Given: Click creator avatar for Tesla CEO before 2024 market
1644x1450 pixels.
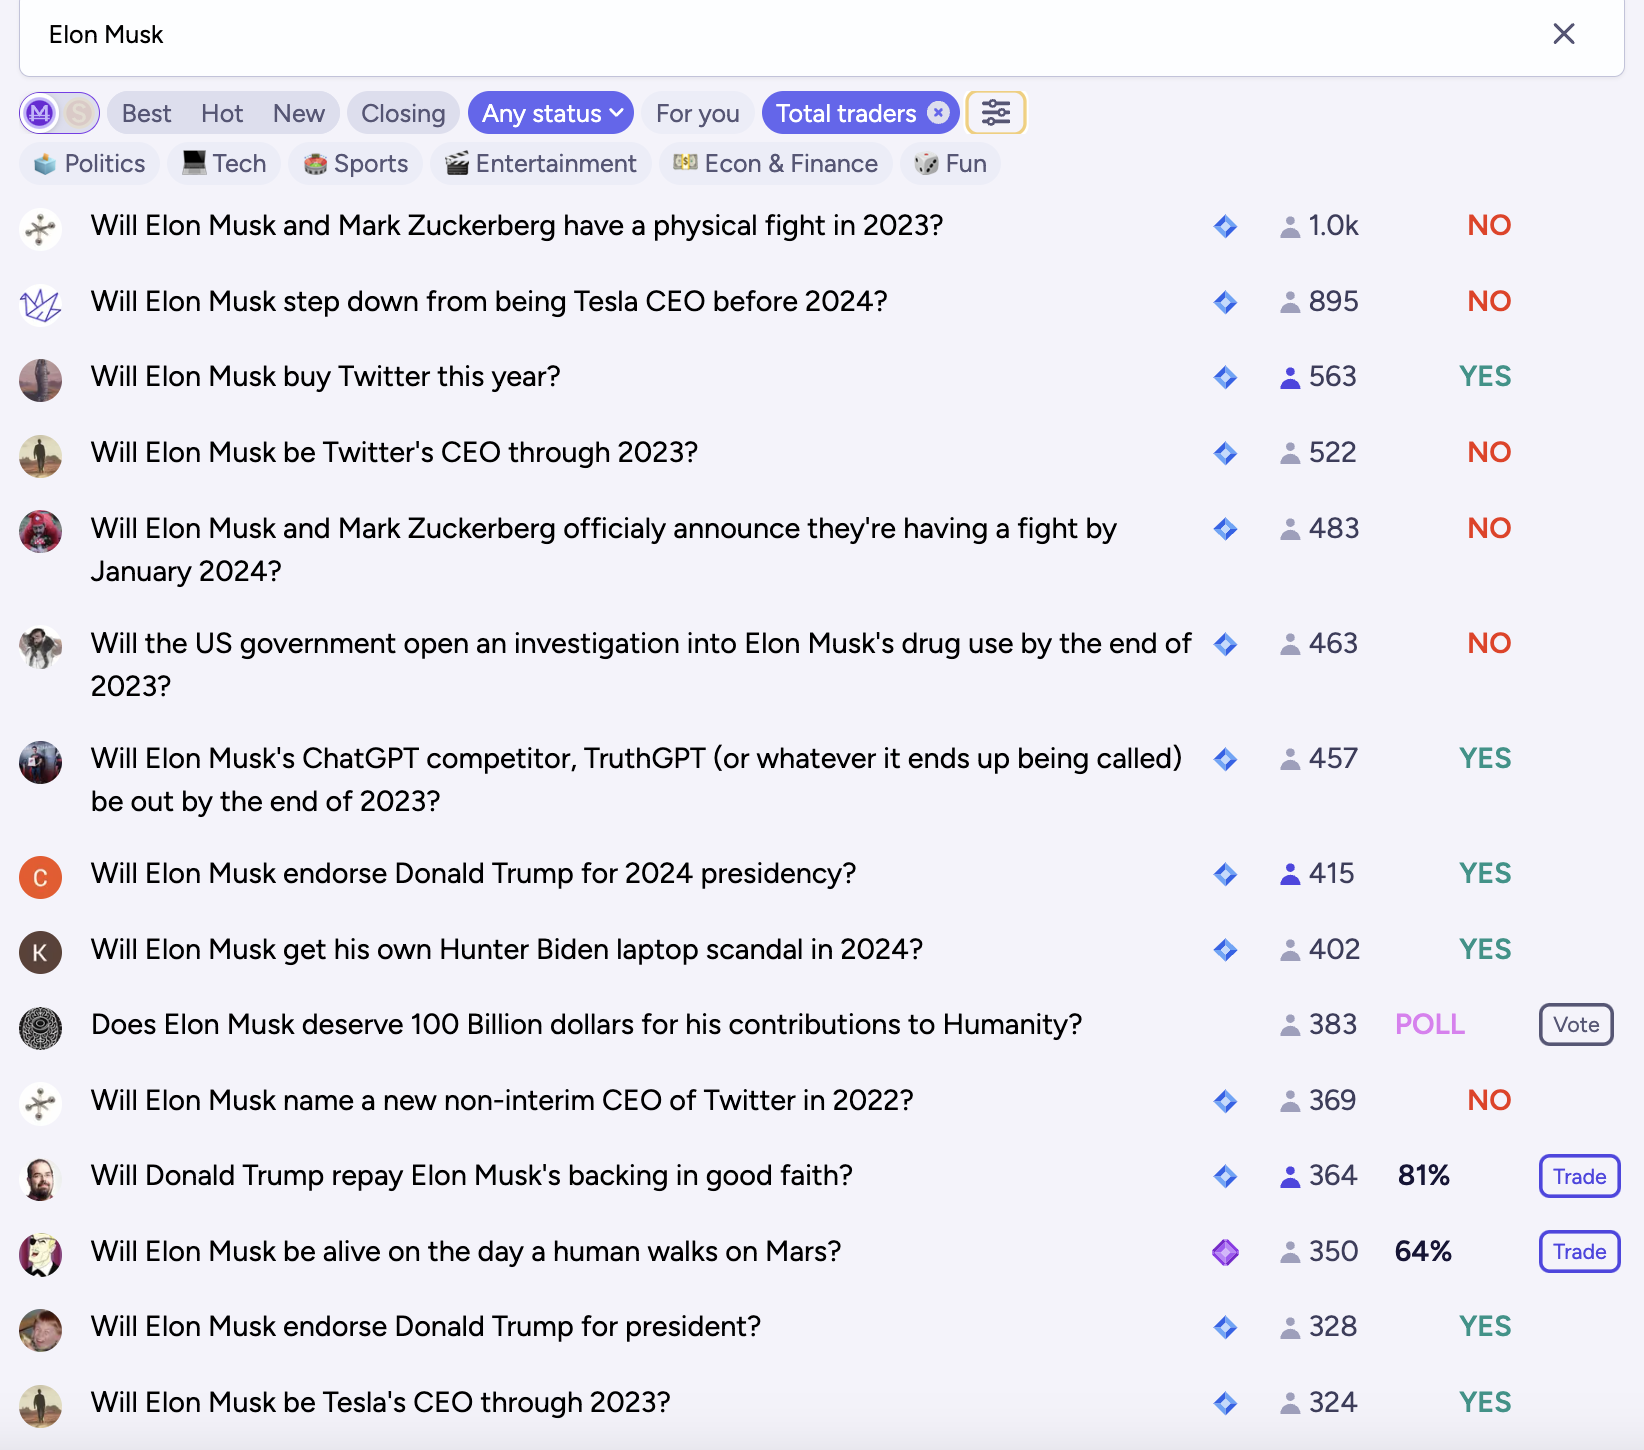Looking at the screenshot, I should tap(41, 305).
